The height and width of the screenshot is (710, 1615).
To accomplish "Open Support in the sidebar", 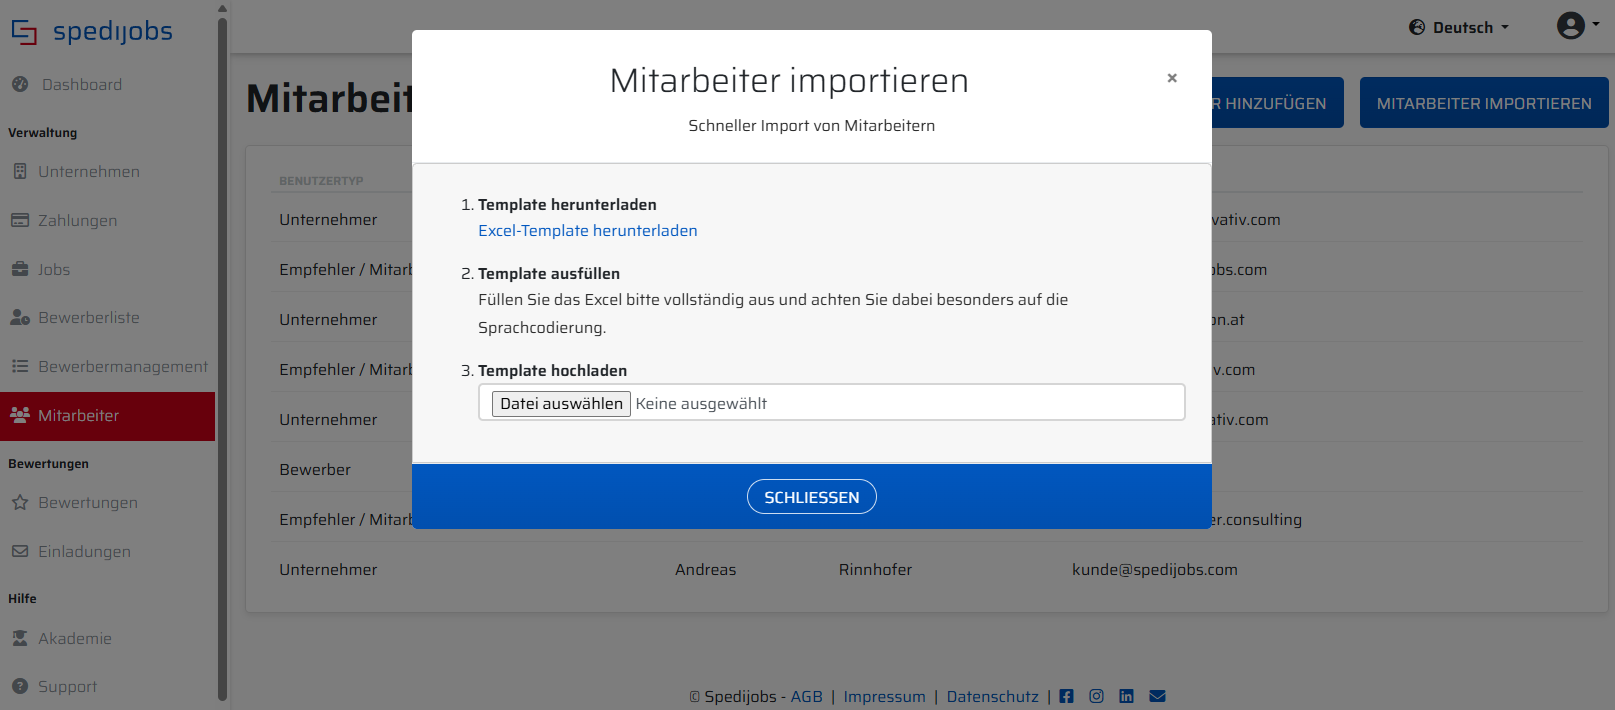I will click(68, 687).
